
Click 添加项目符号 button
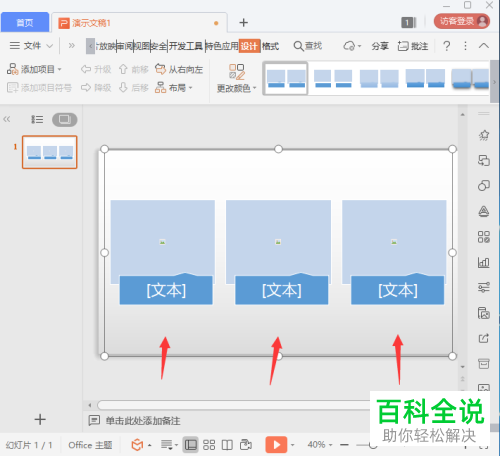pyautogui.click(x=39, y=88)
